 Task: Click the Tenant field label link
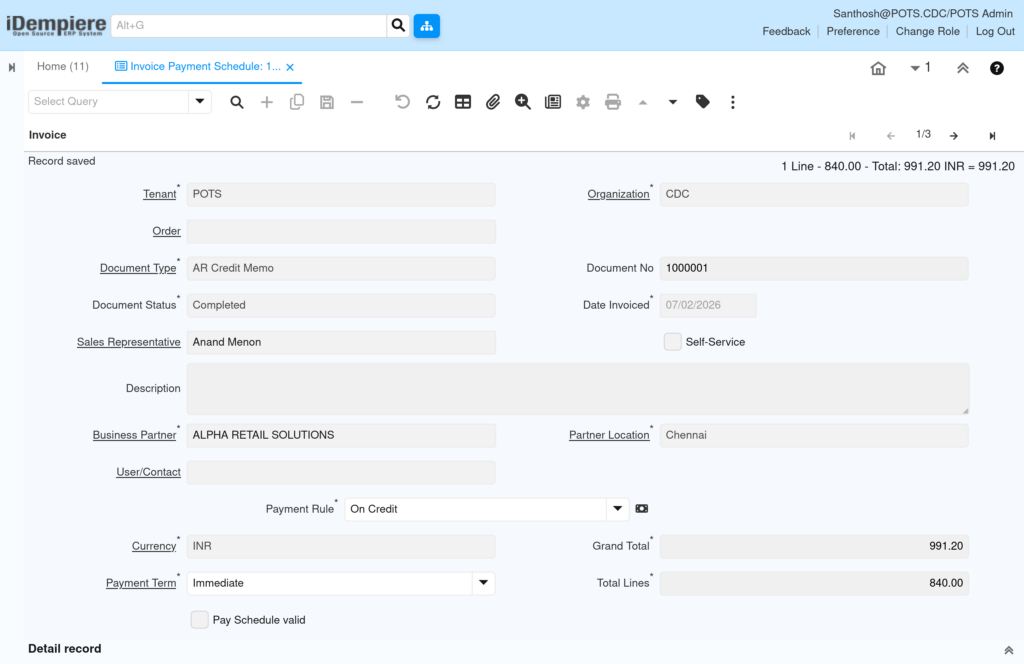(x=159, y=194)
